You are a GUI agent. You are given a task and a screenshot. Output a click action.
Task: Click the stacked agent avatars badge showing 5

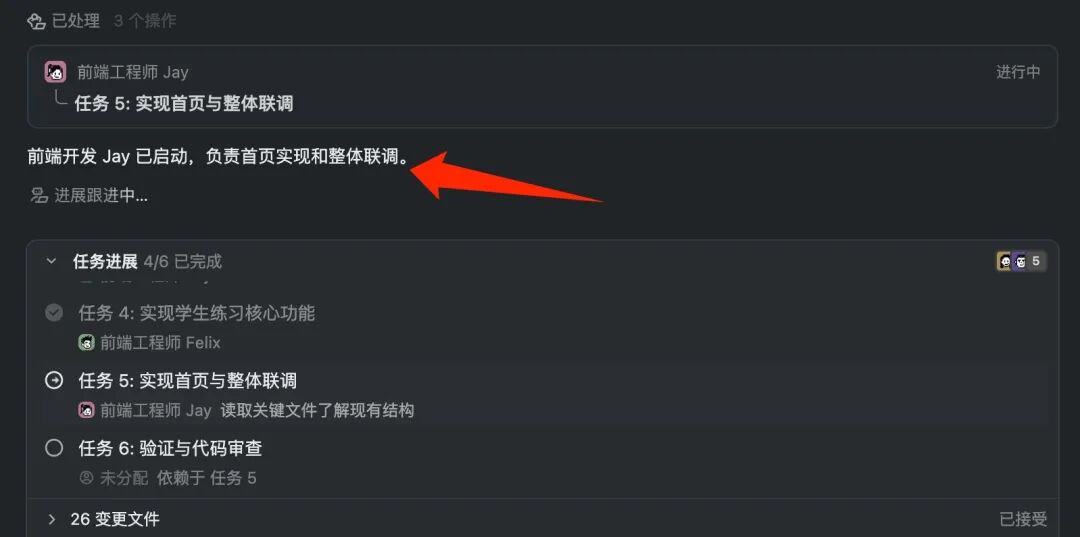1021,262
